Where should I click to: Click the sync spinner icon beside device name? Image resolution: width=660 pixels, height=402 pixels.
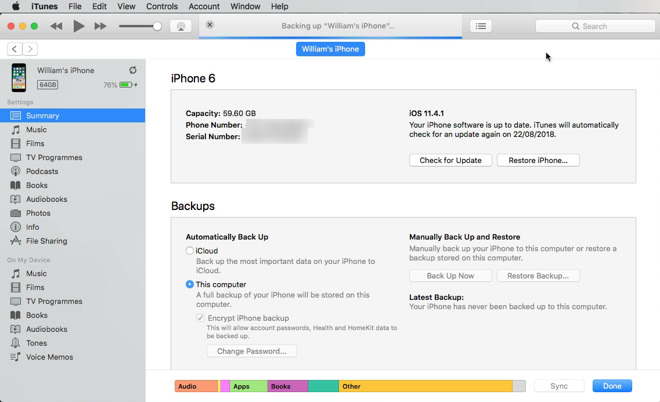click(x=133, y=70)
